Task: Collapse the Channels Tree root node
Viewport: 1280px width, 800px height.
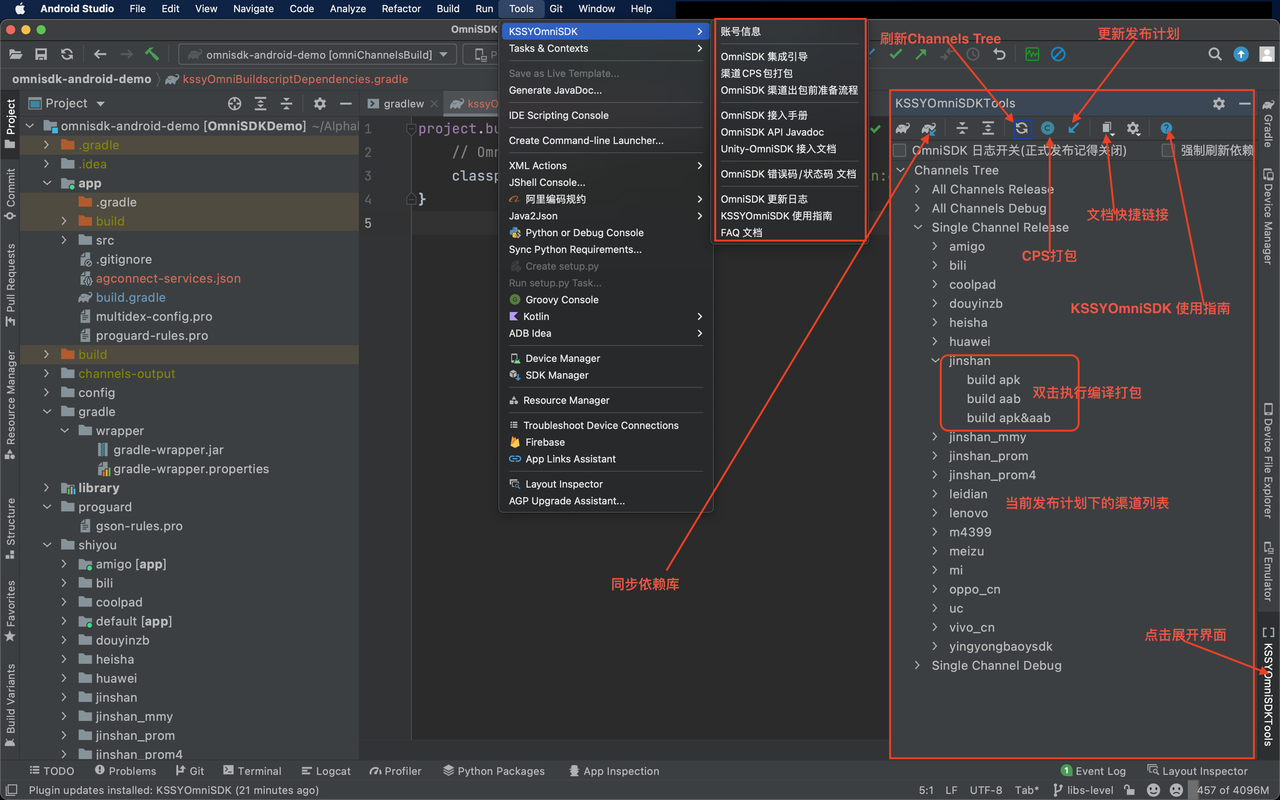Action: pyautogui.click(x=901, y=170)
